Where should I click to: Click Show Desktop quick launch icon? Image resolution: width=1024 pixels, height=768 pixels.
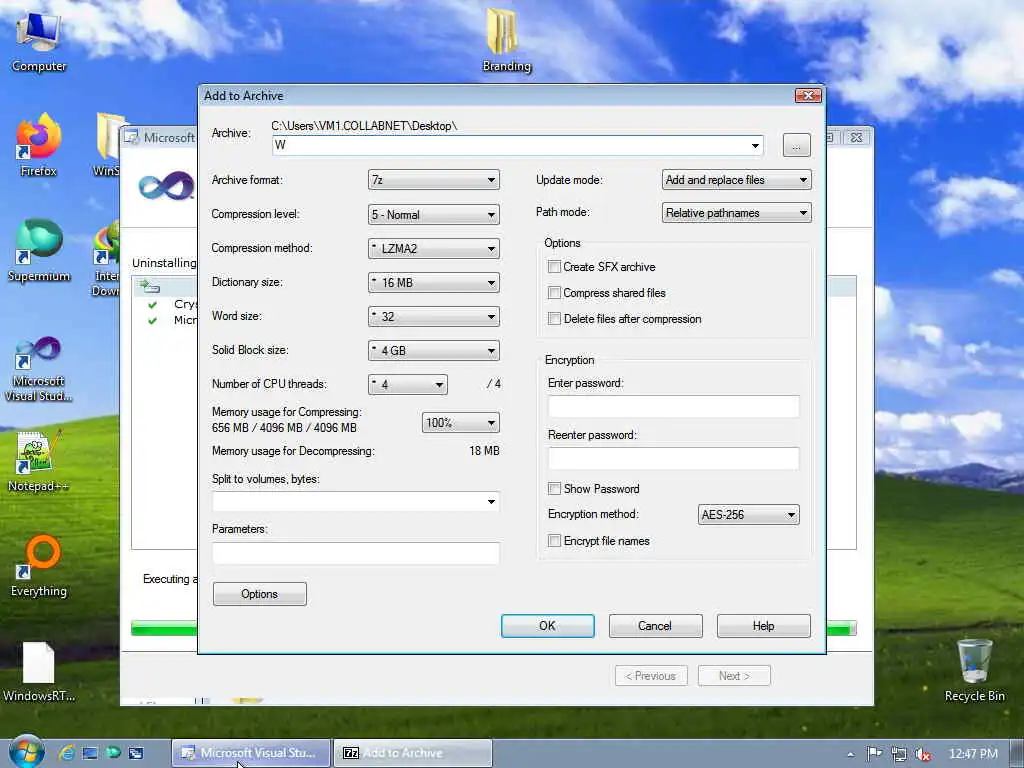pos(90,753)
